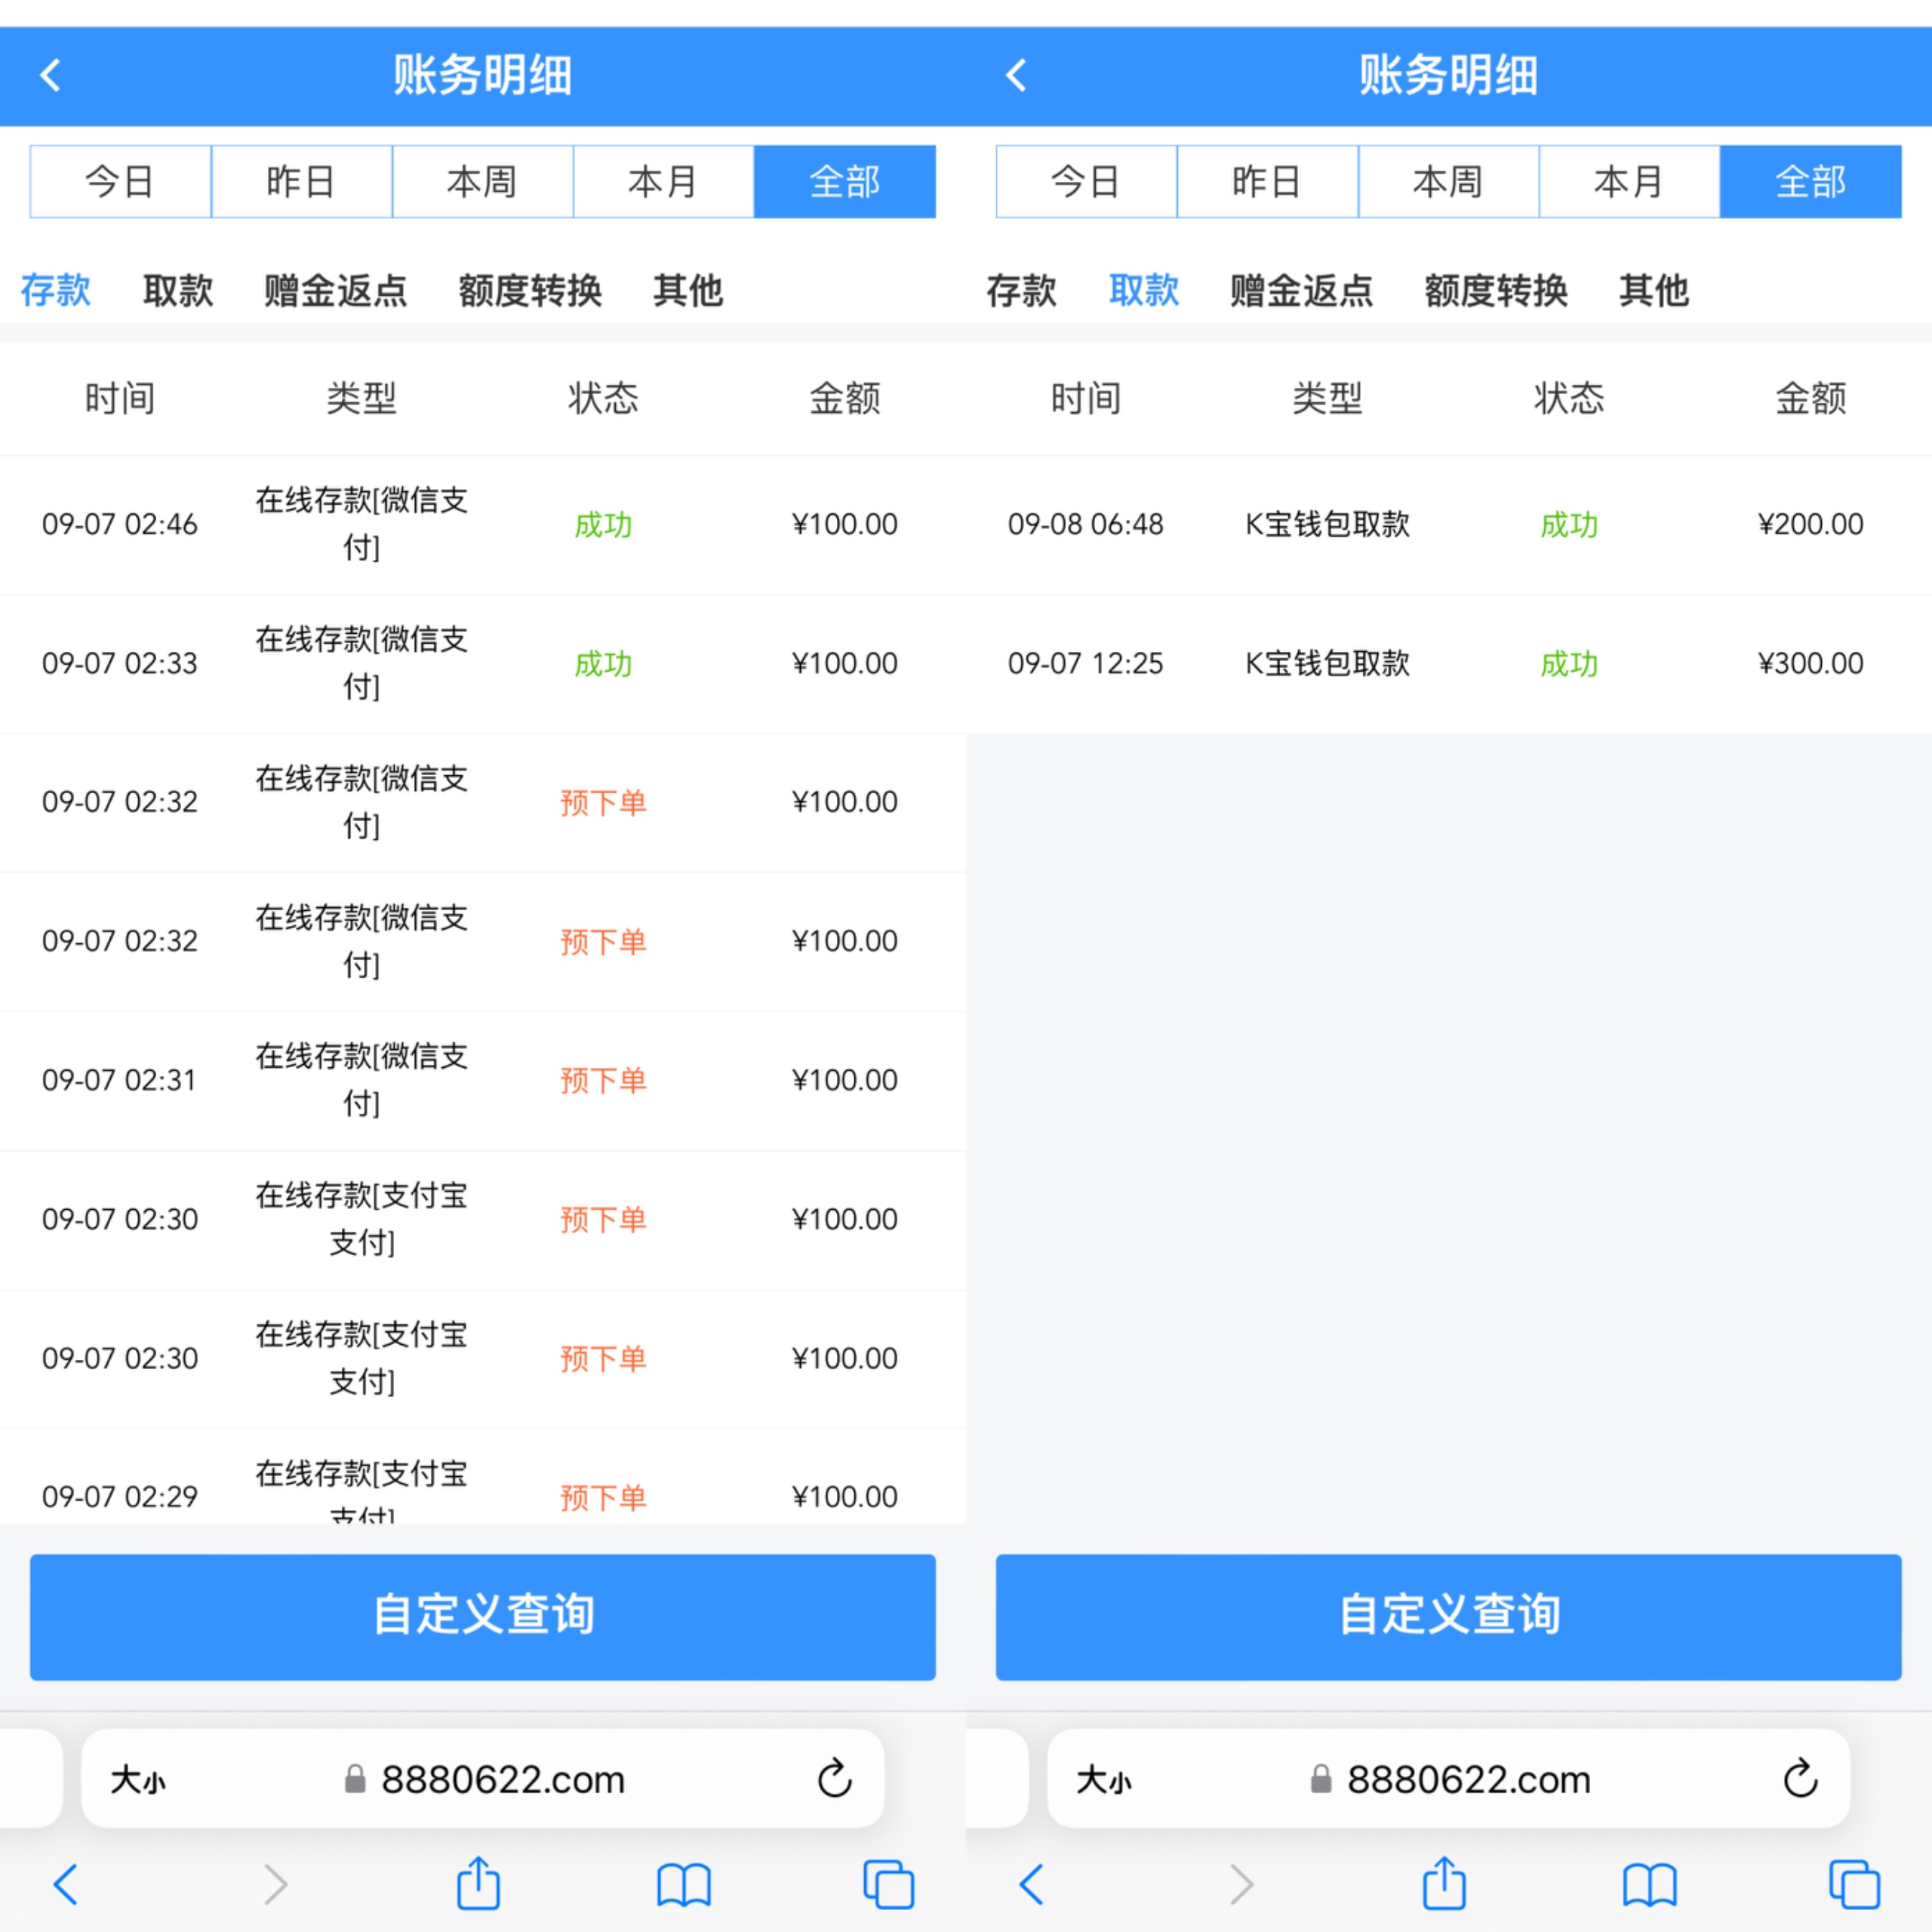The height and width of the screenshot is (1932, 1932).
Task: Tap back arrow in right panel header
Action: point(1016,75)
